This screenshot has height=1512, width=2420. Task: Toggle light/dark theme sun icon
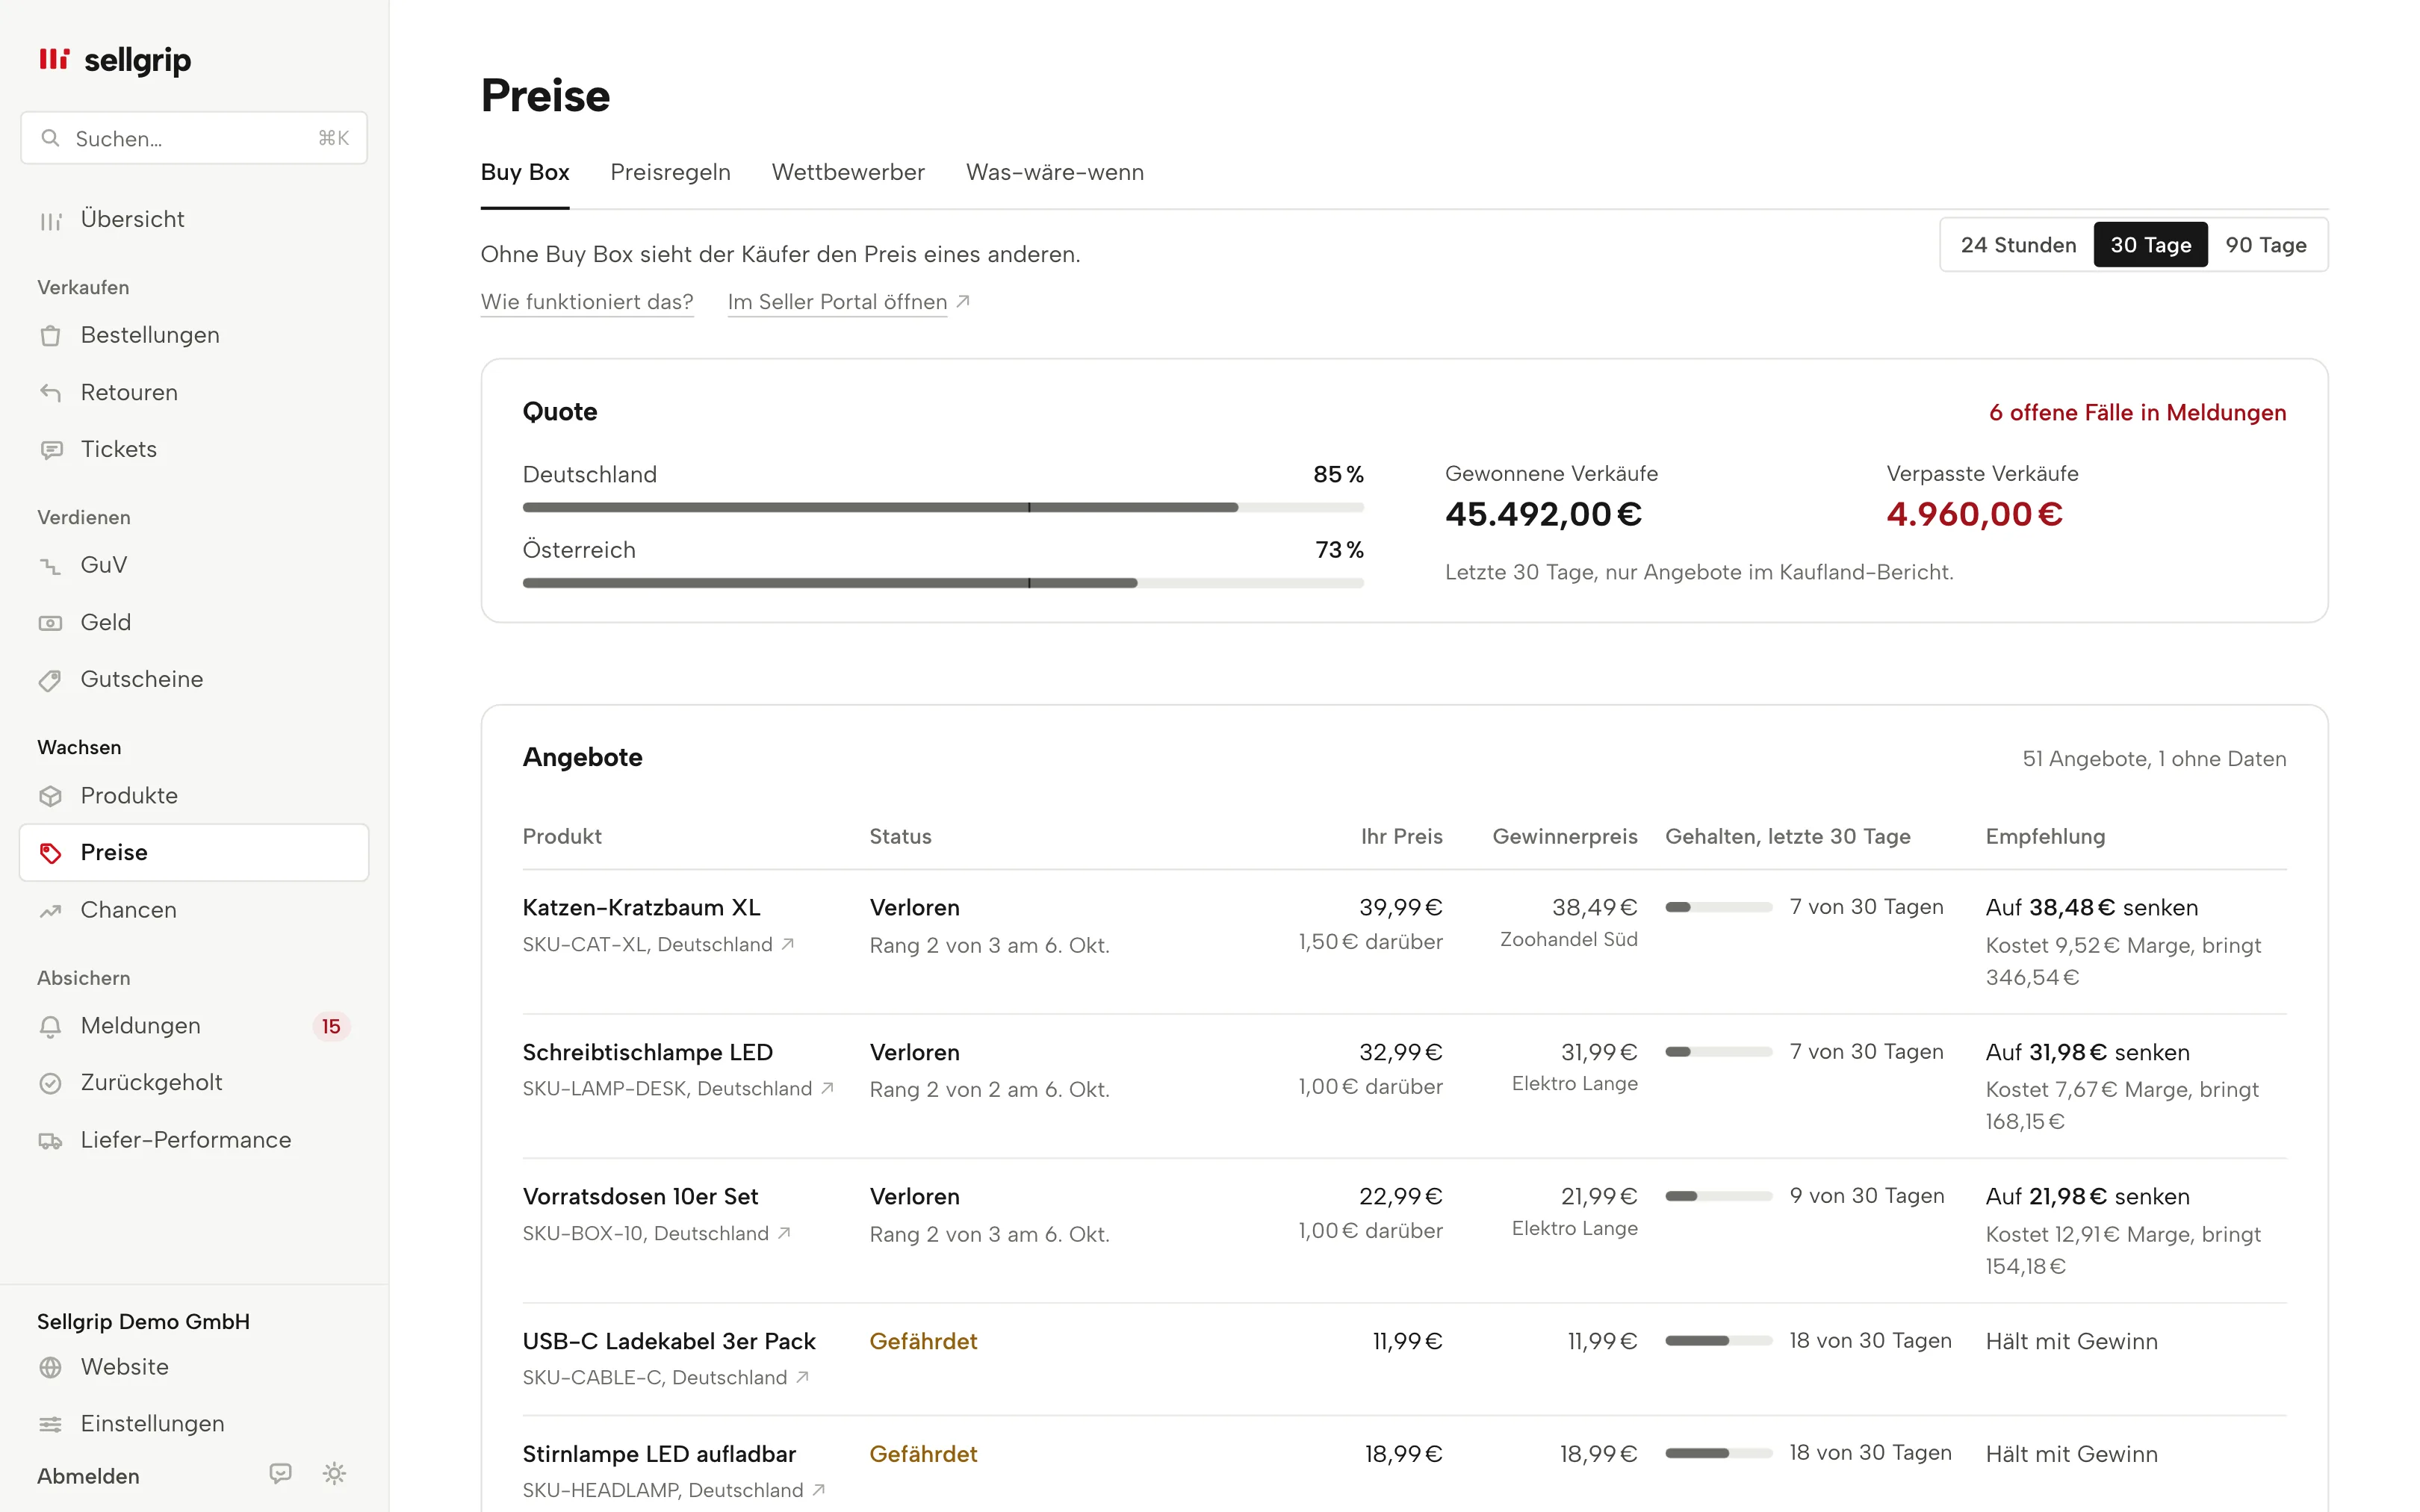pos(335,1474)
